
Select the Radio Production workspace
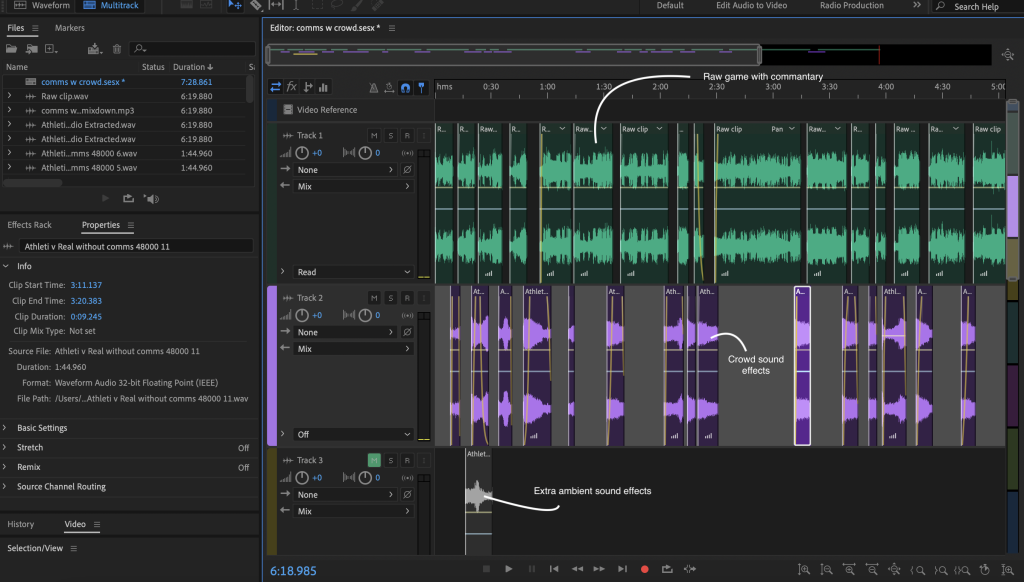[x=851, y=6]
